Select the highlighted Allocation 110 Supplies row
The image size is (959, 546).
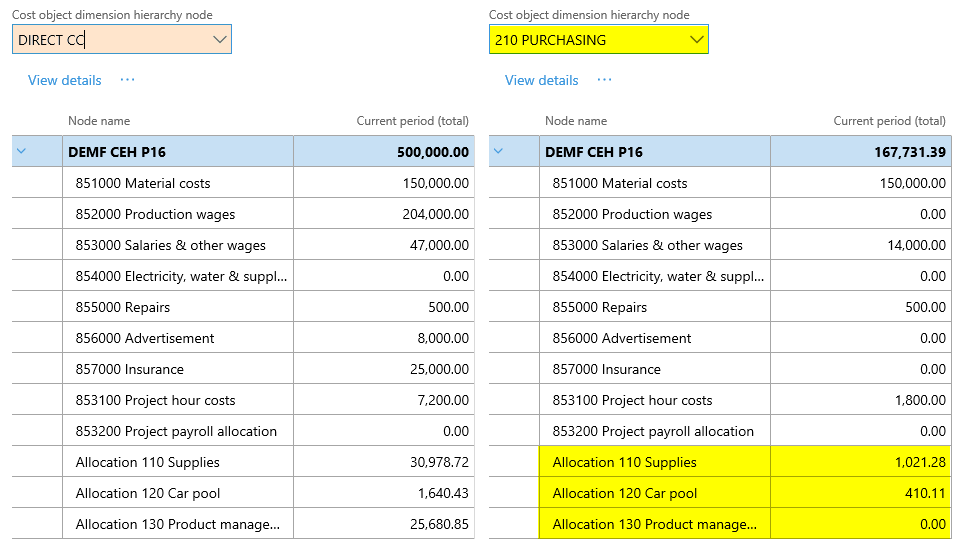pyautogui.click(x=624, y=462)
